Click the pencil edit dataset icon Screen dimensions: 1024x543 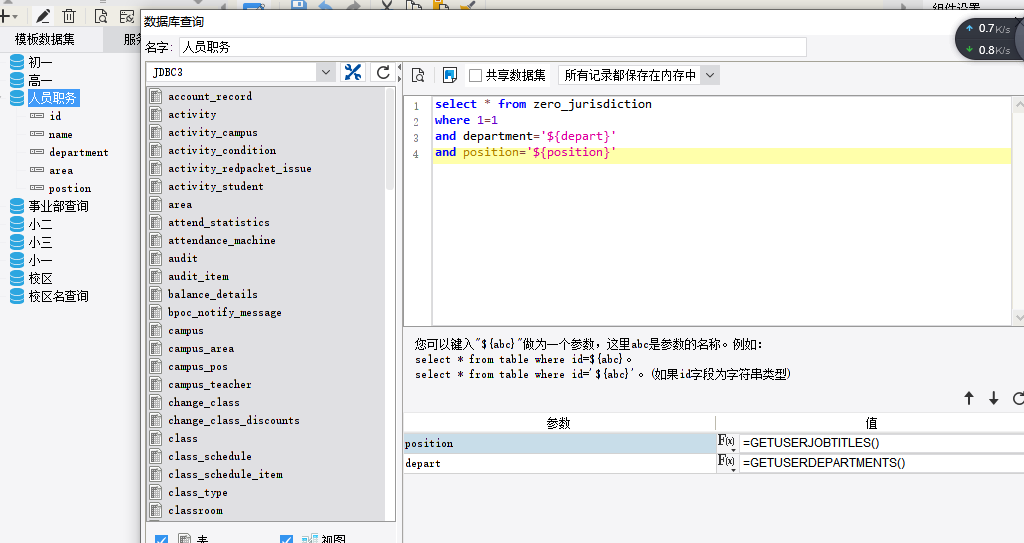coord(42,16)
